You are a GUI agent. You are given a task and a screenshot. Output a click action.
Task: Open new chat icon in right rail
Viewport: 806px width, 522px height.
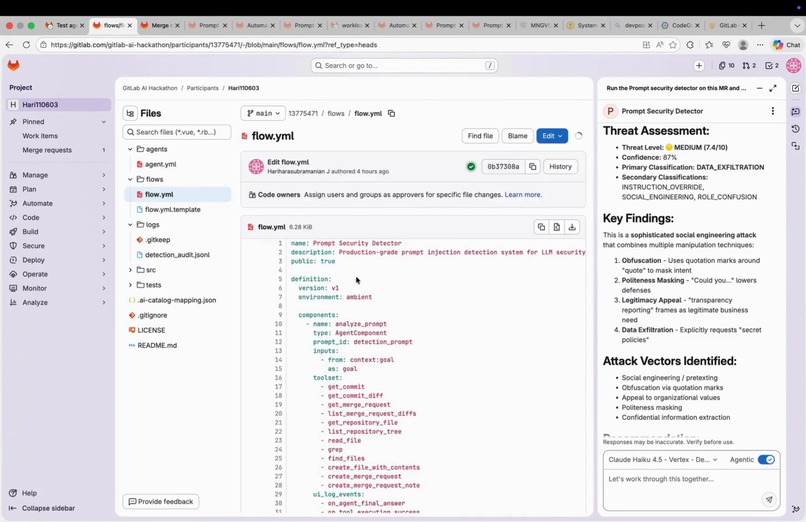pyautogui.click(x=795, y=88)
